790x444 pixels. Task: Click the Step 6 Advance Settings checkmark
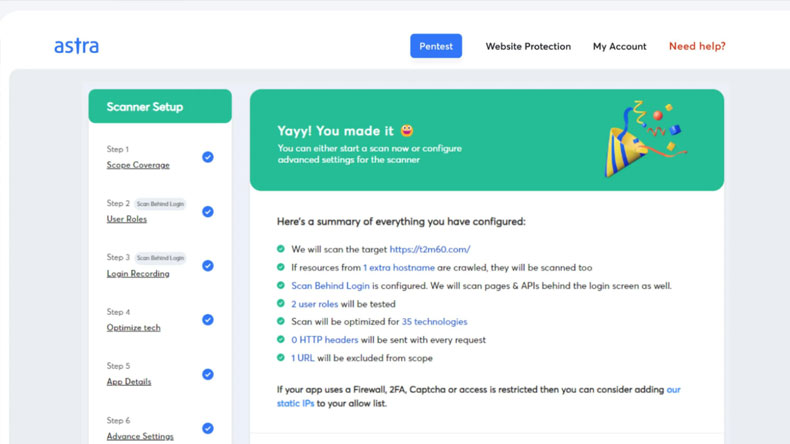[208, 428]
